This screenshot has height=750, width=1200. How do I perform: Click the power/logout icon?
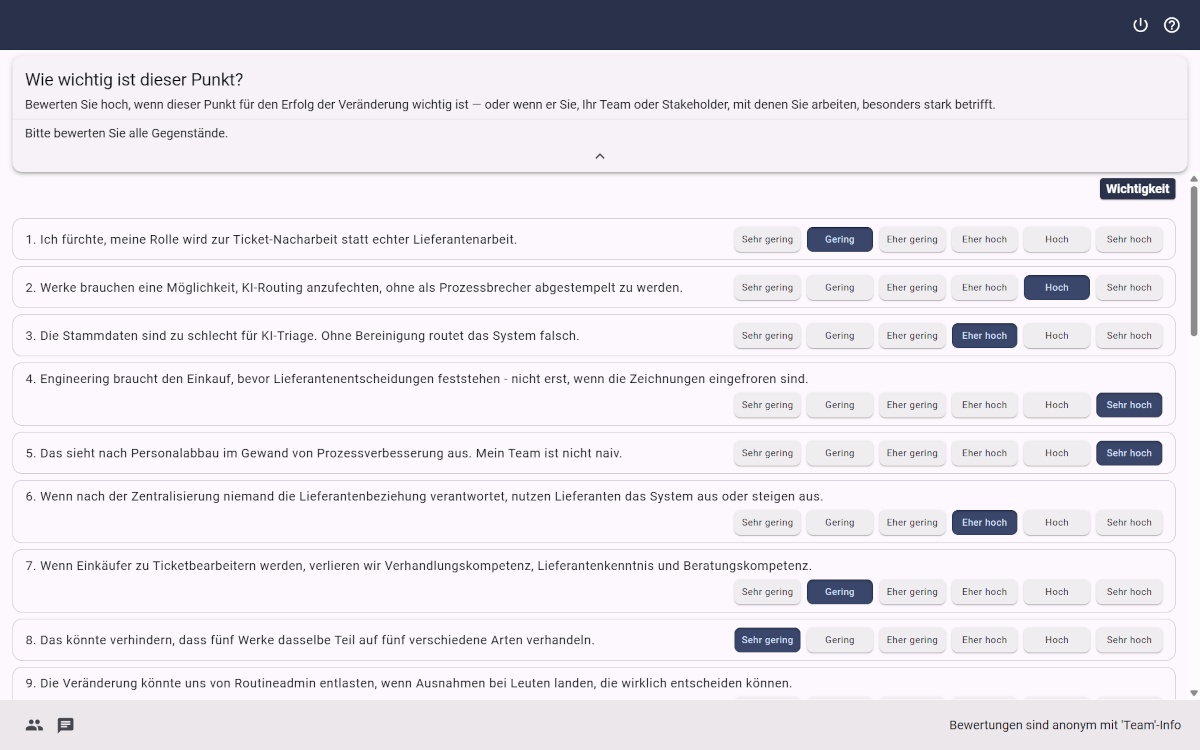point(1140,25)
